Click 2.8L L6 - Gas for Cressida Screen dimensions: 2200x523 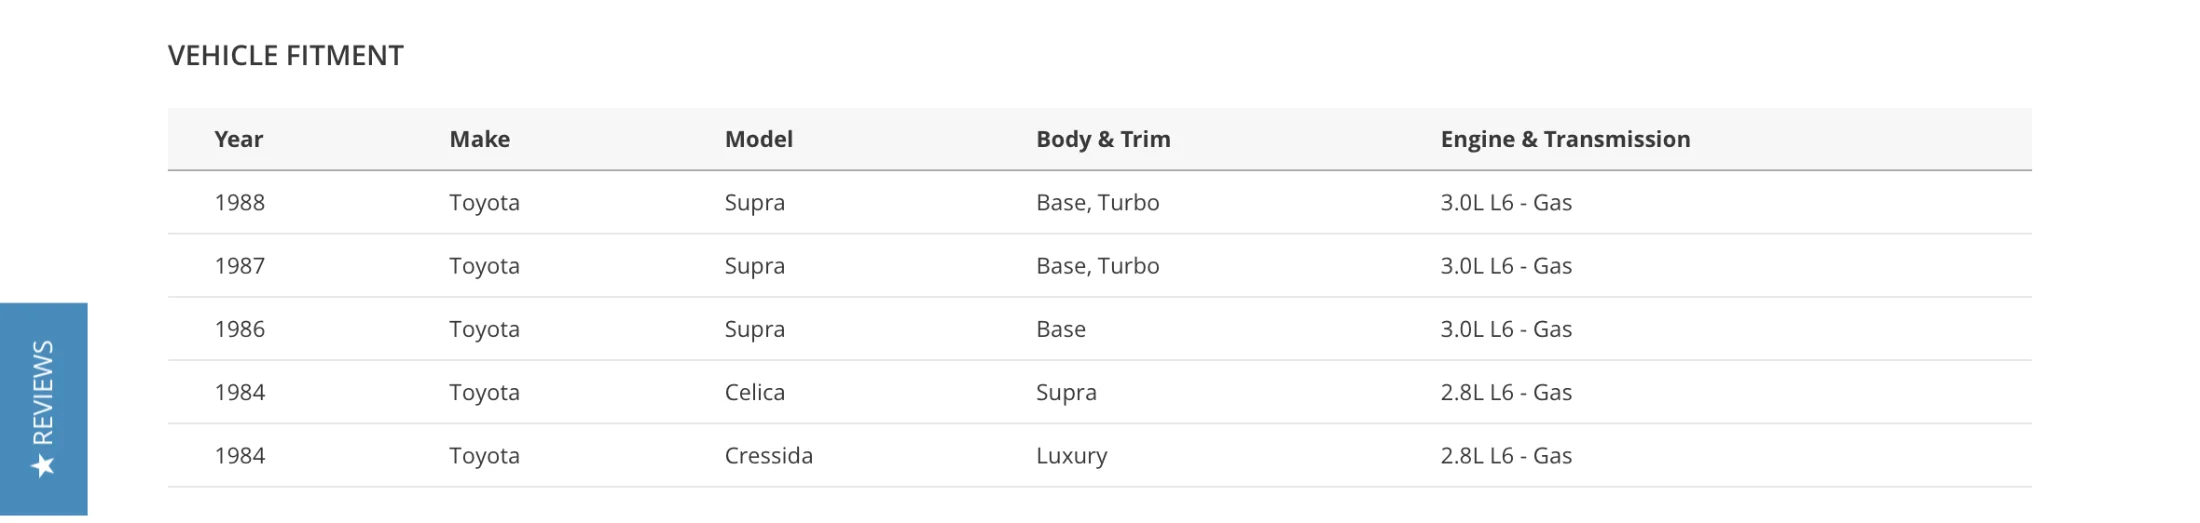pos(1505,456)
